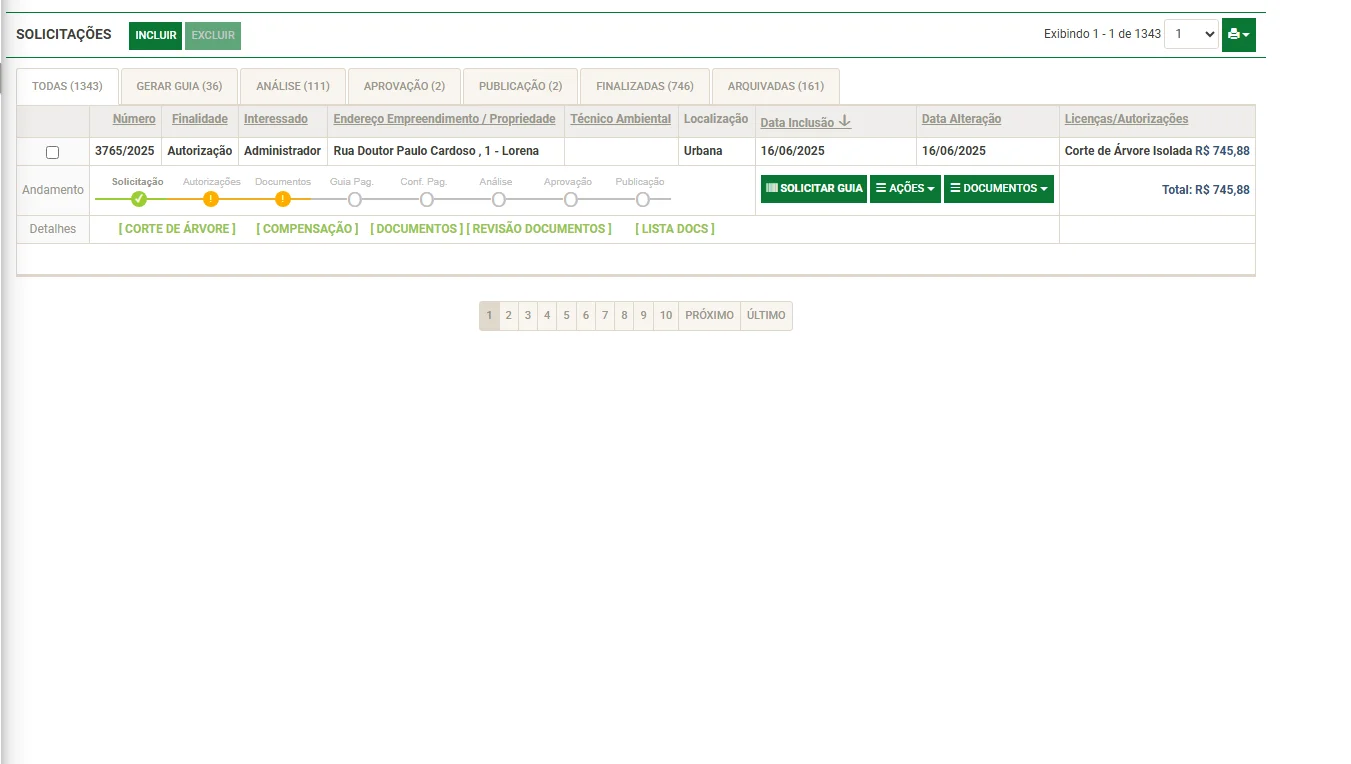Click the Documentos warning step icon
The image size is (1351, 764).
tap(283, 199)
